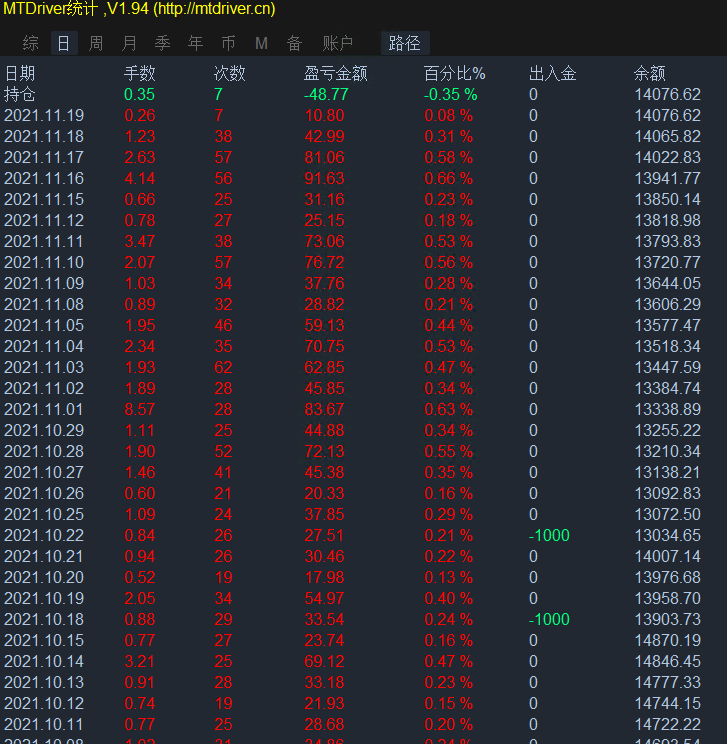Click balance 13818.98 for 2021.11.12
Image resolution: width=727 pixels, height=744 pixels.
[x=668, y=221]
